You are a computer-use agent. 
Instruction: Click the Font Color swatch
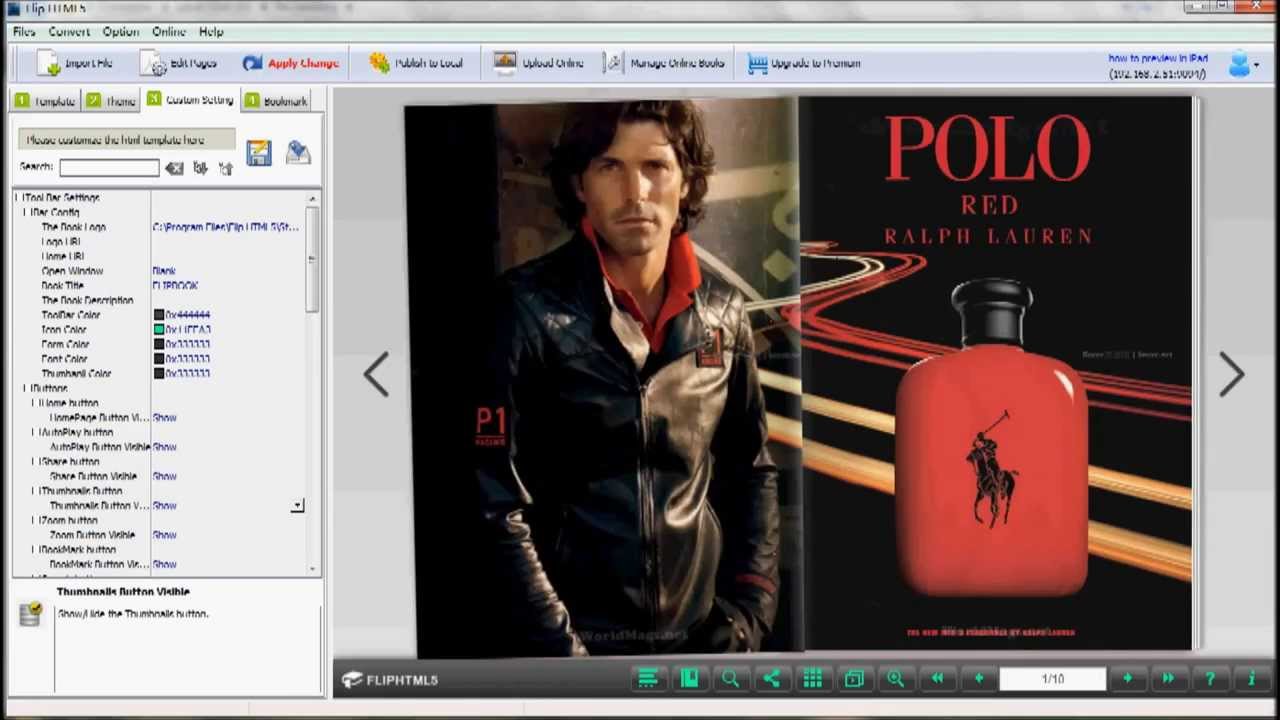click(159, 359)
